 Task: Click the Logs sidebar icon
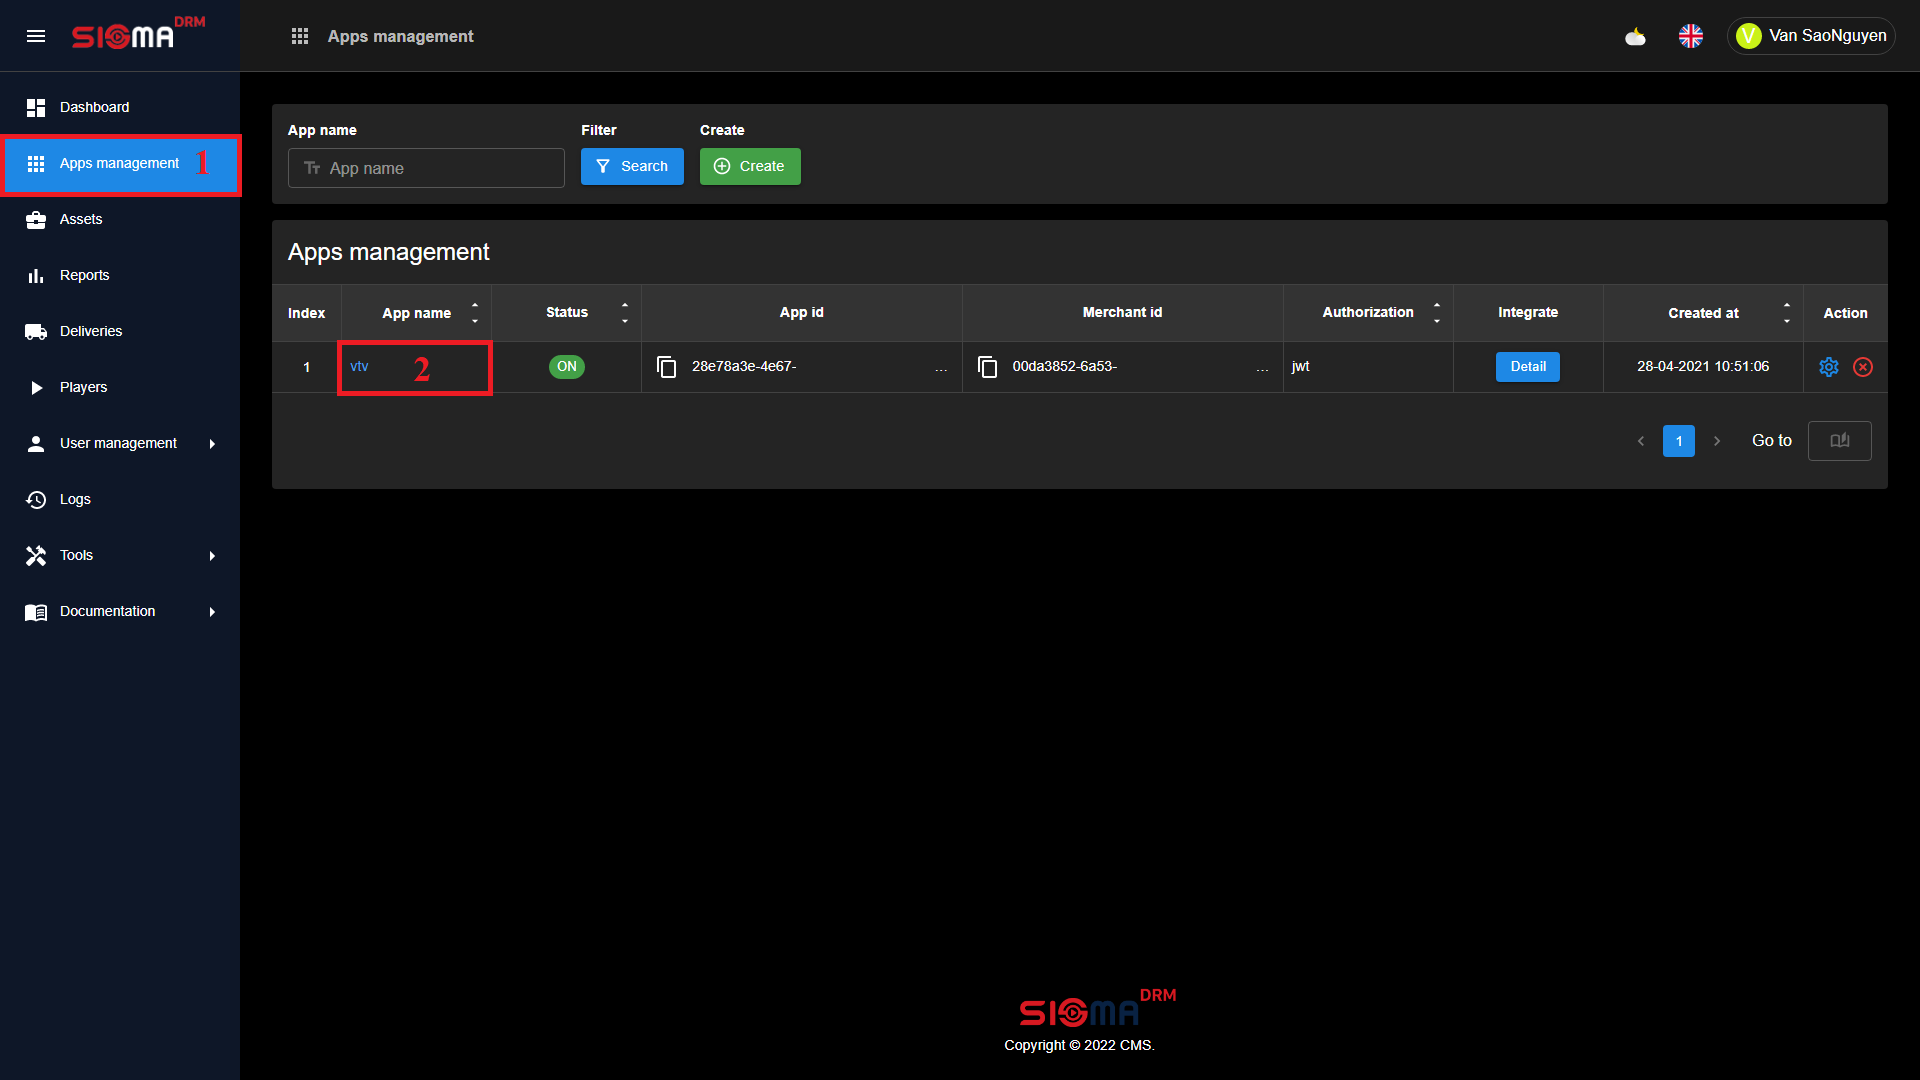36,498
